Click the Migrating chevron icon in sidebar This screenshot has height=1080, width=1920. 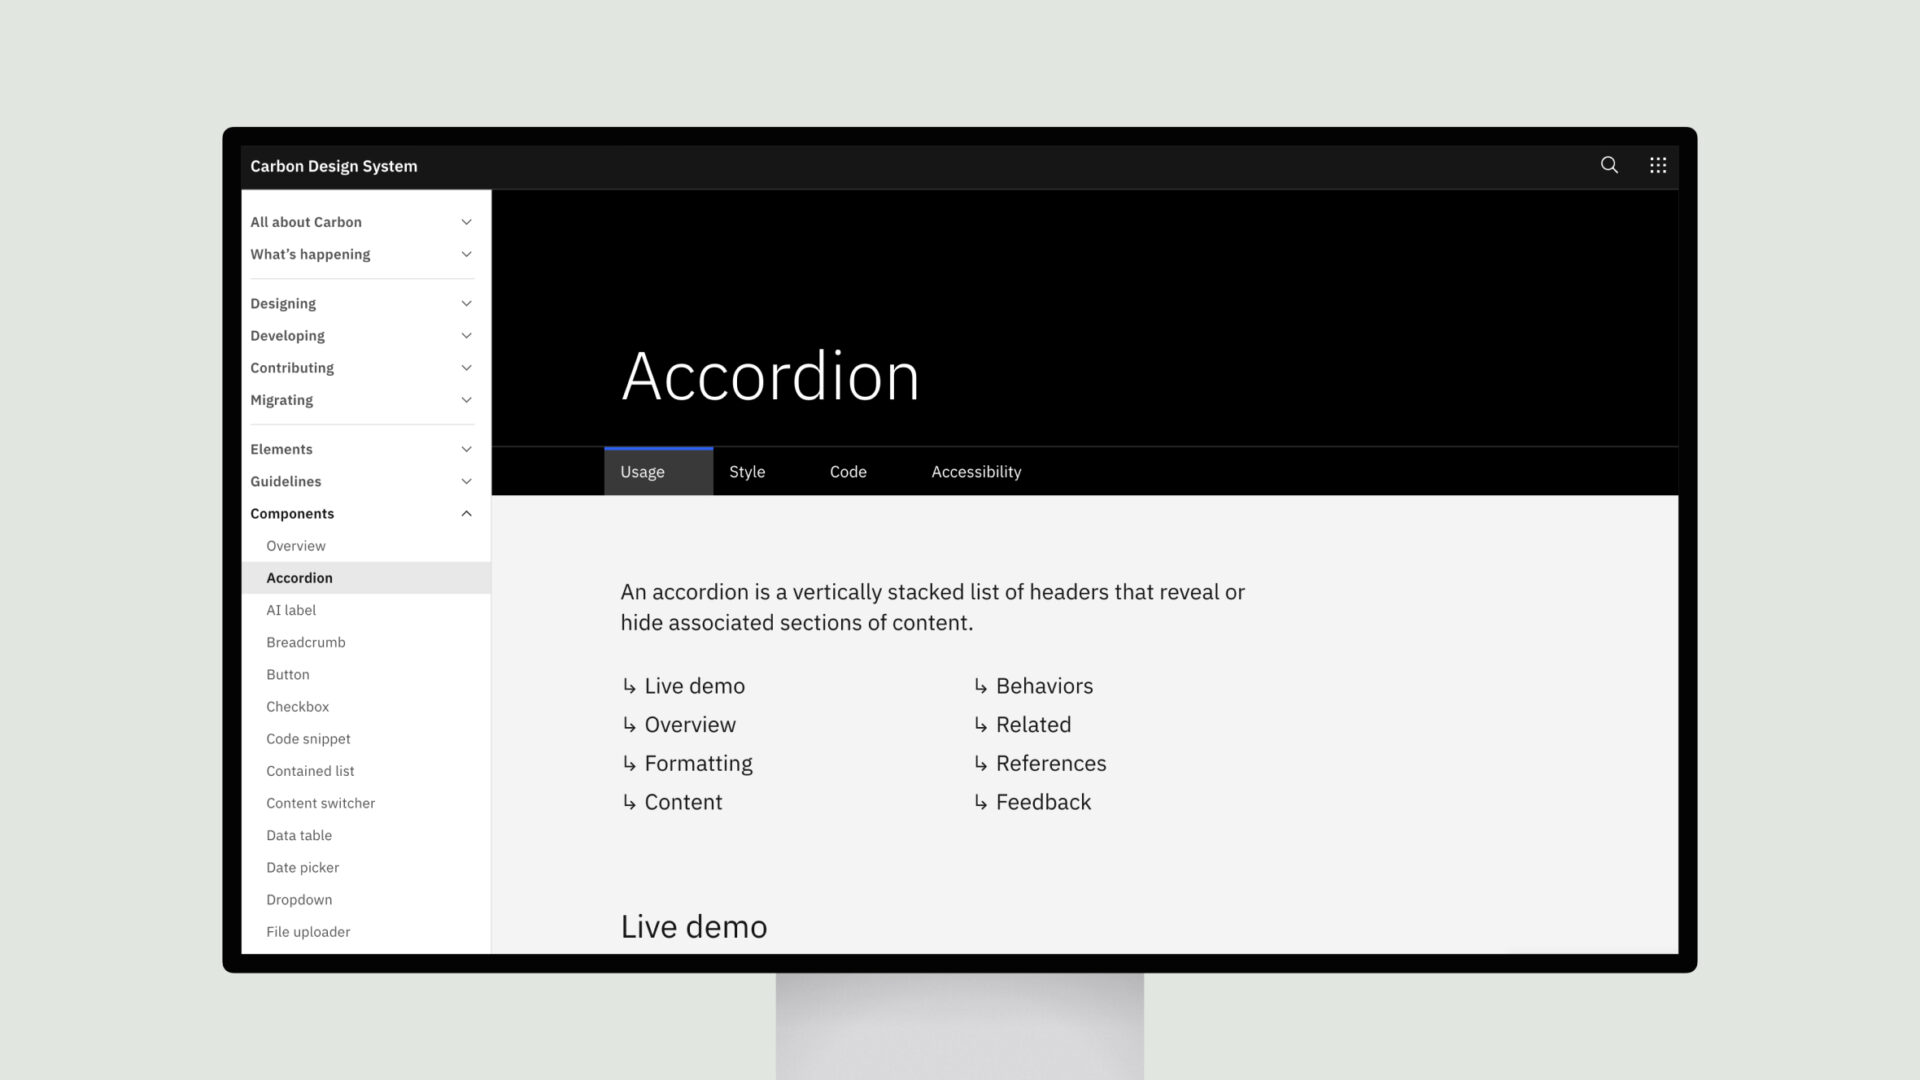[468, 400]
